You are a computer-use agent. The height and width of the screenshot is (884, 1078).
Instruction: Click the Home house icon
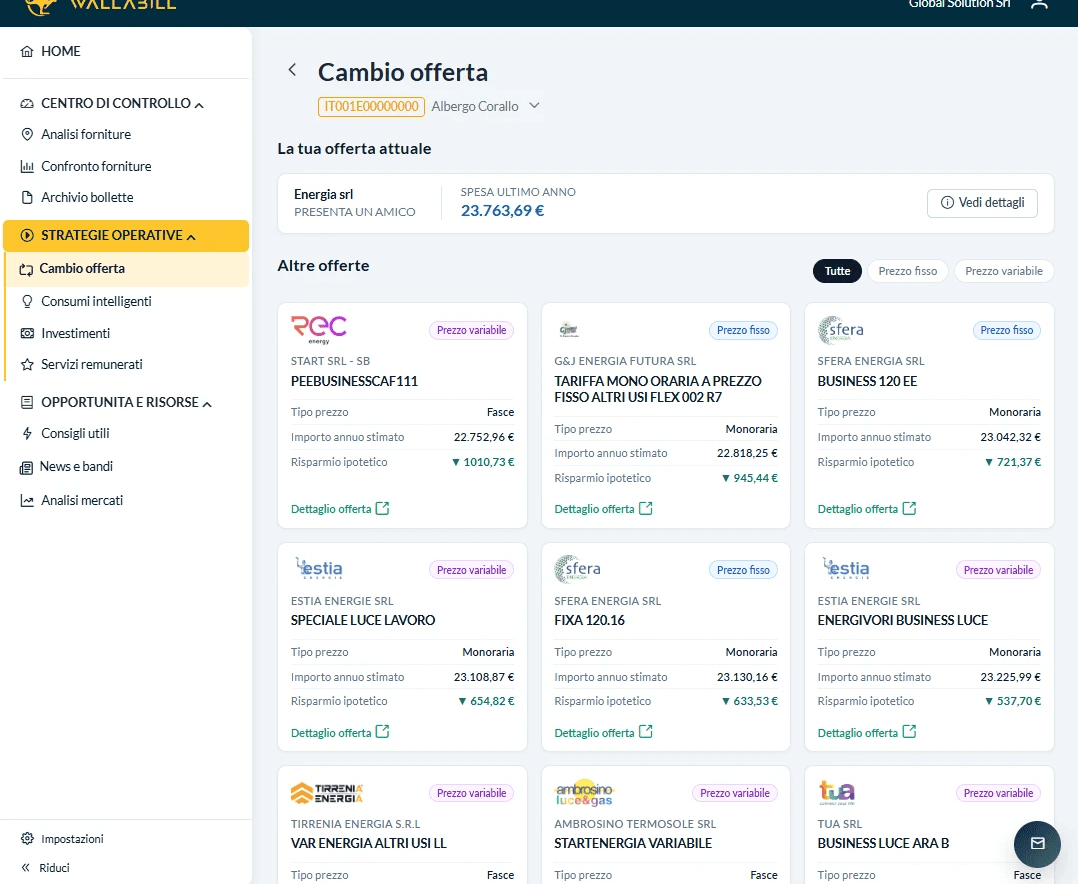(27, 52)
